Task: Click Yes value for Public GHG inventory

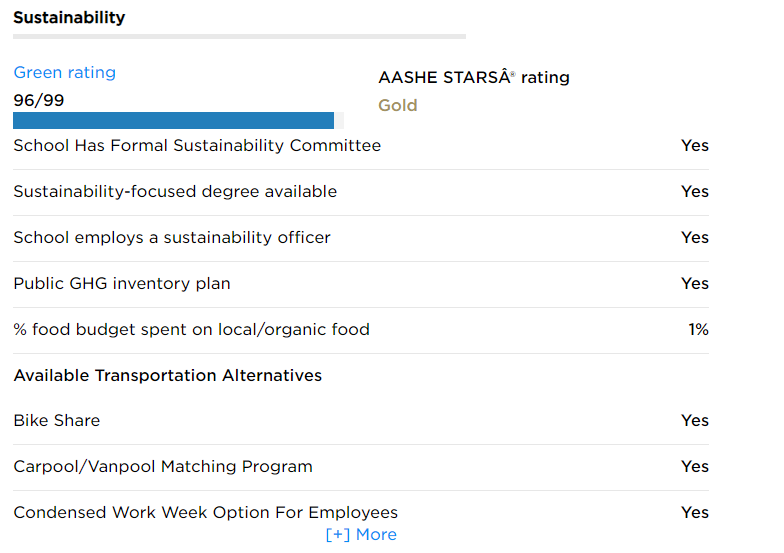Action: (x=695, y=284)
